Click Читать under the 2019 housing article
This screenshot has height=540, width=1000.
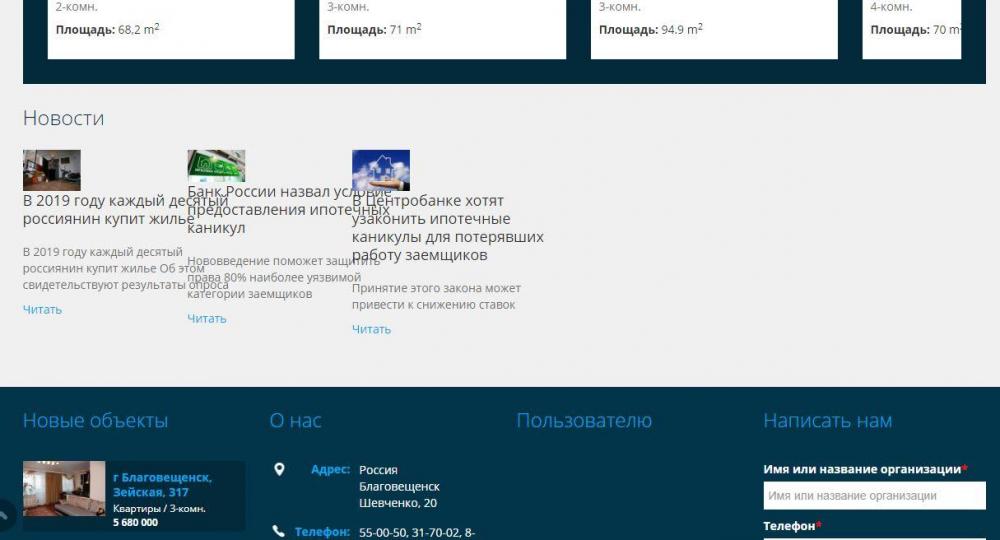42,310
